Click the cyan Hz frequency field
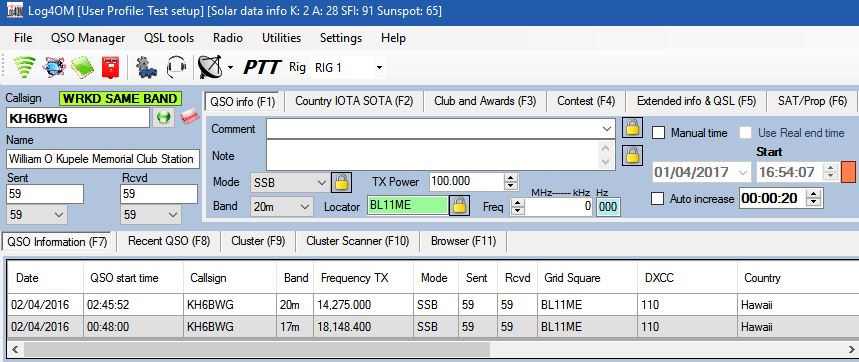This screenshot has height=362, width=859. pos(609,207)
